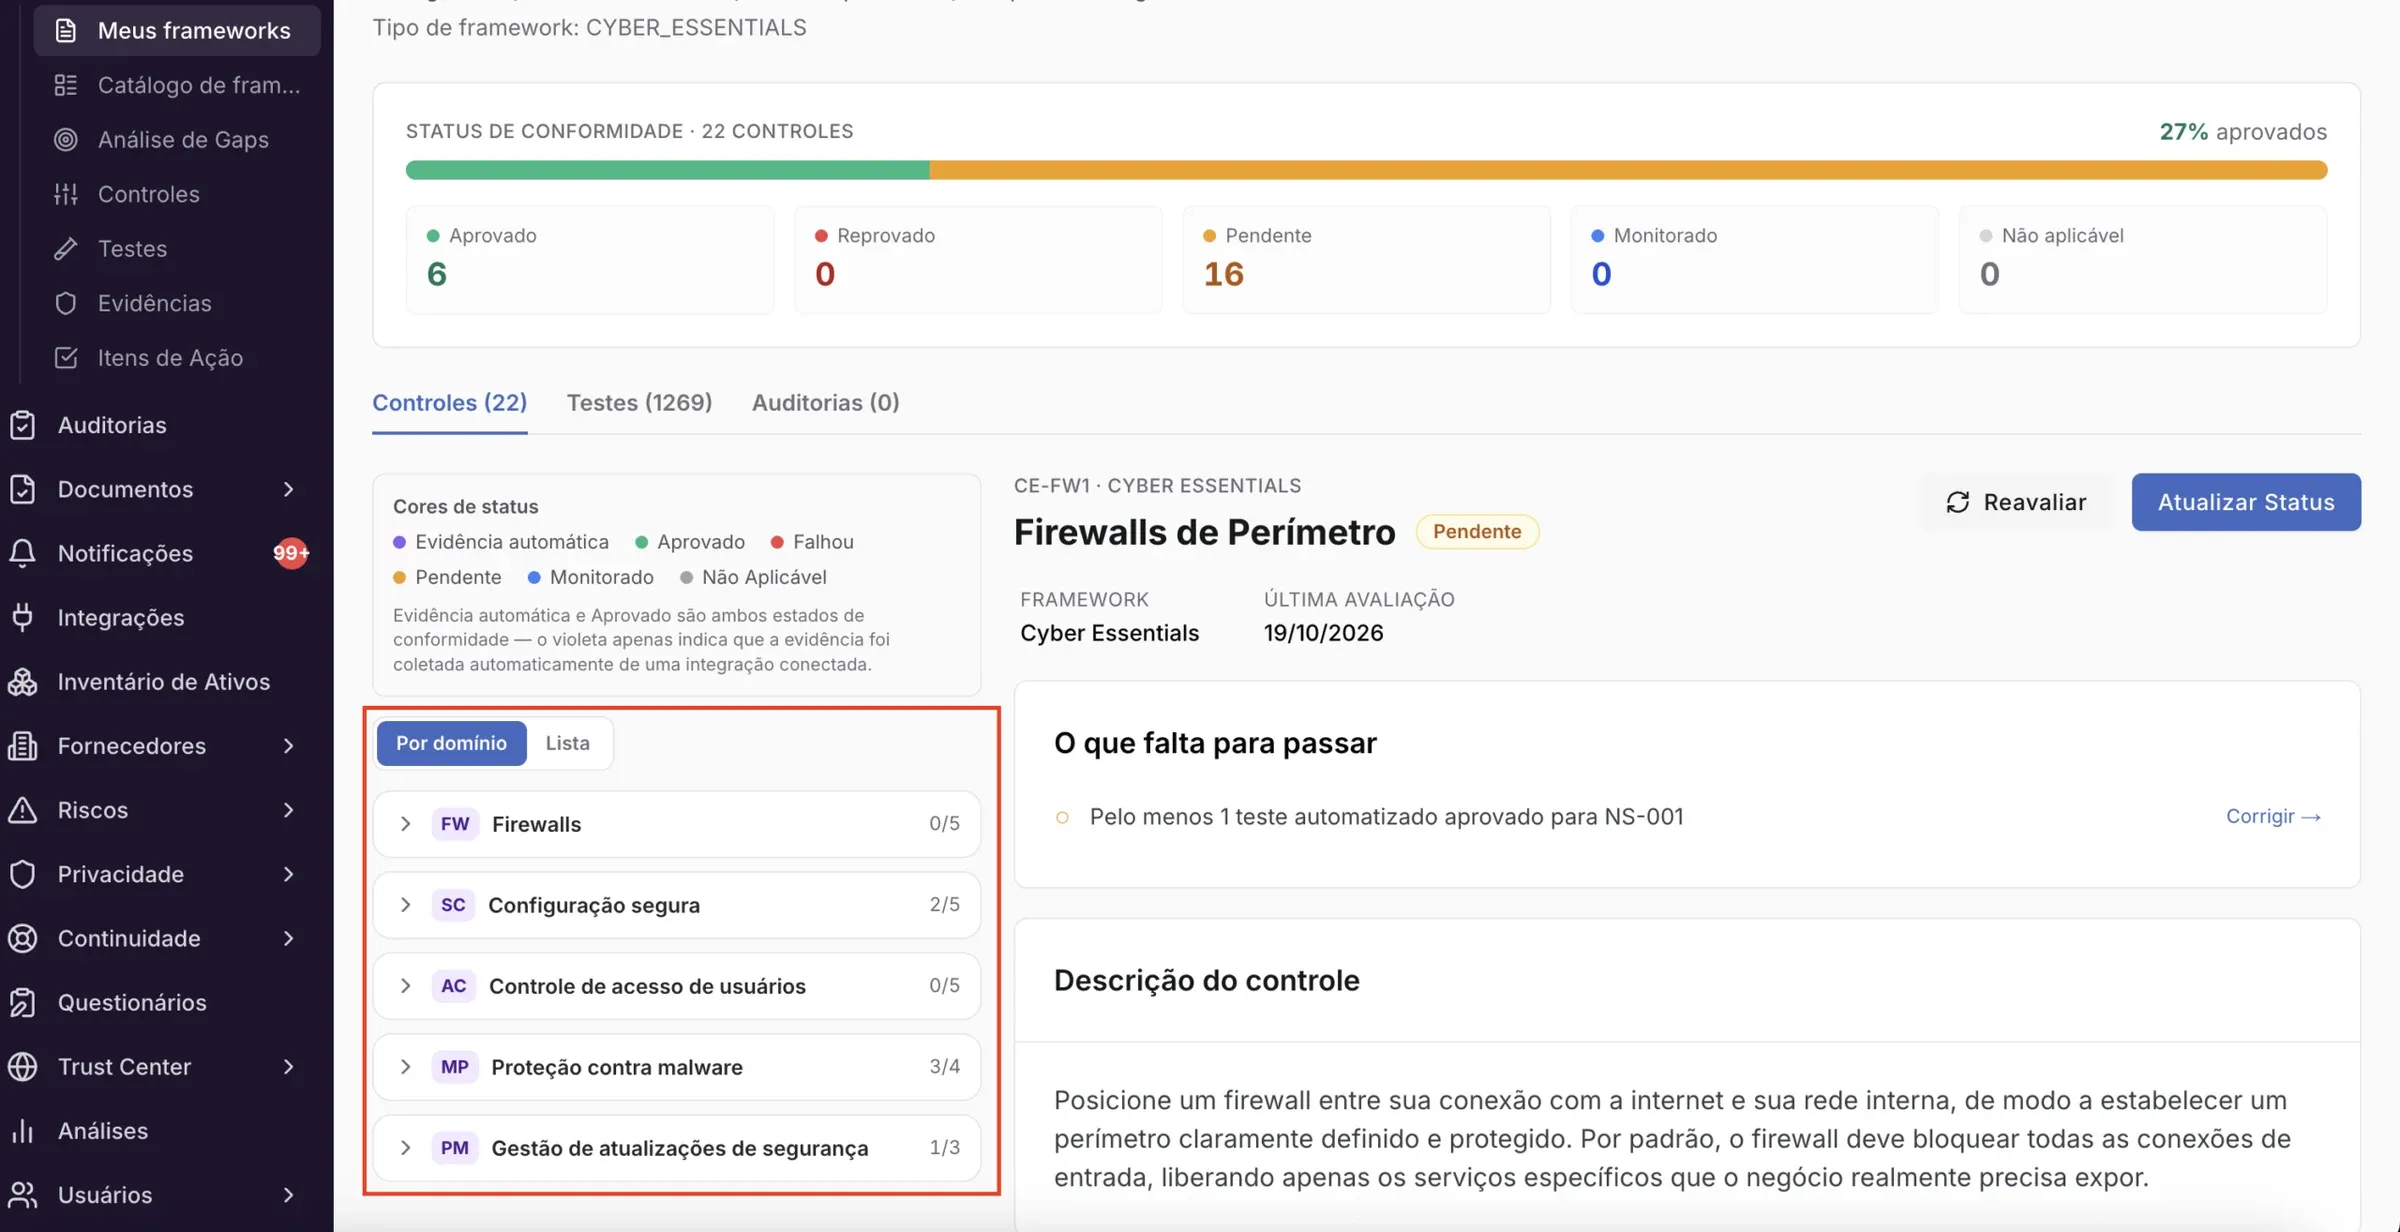Click the Continuidade lifebuoy icon

tap(22, 938)
